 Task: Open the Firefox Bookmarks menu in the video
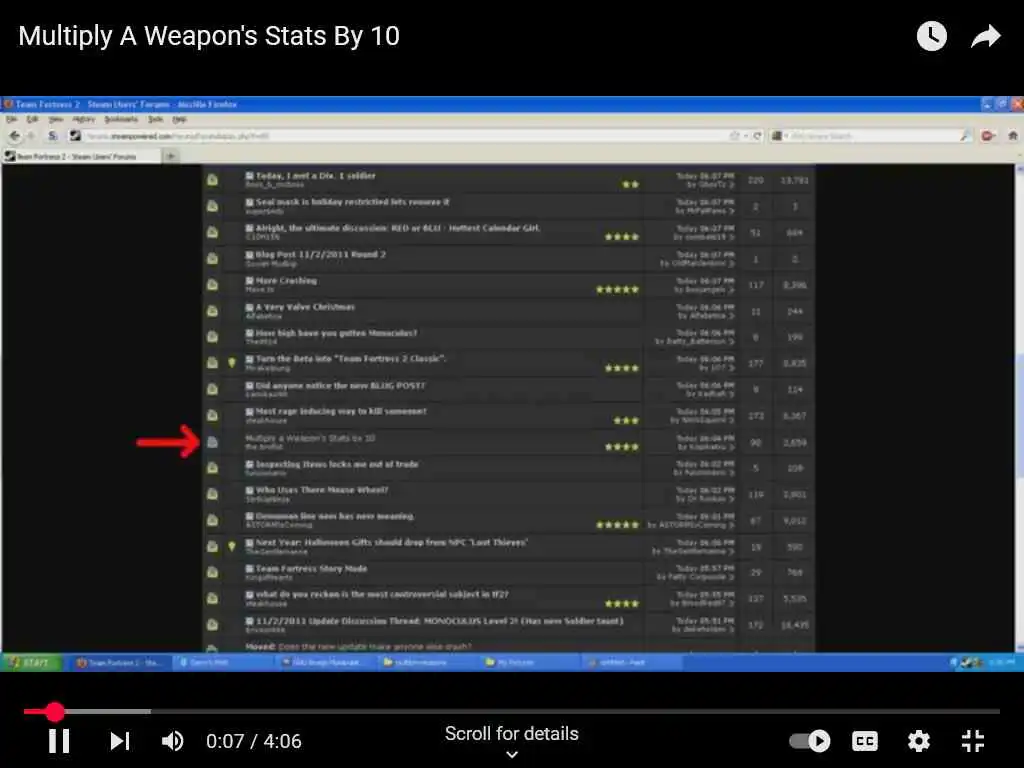point(121,120)
